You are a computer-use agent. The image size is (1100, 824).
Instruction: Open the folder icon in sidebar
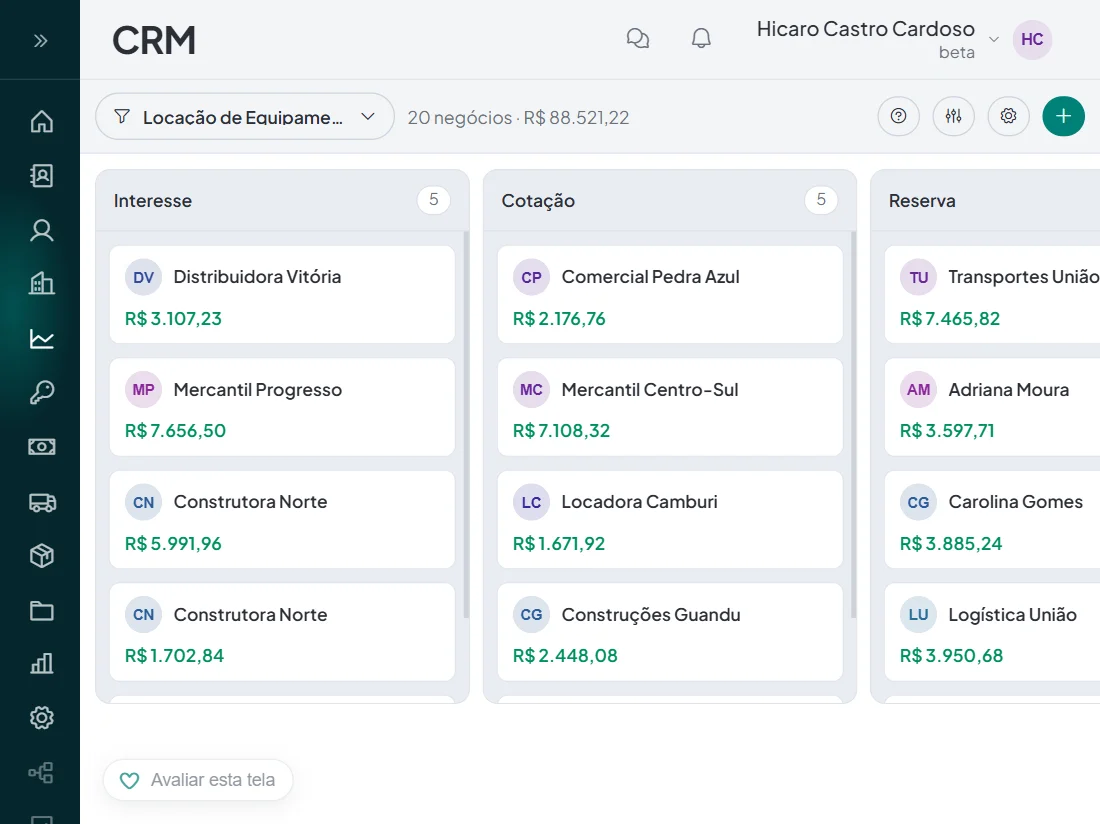pyautogui.click(x=41, y=611)
